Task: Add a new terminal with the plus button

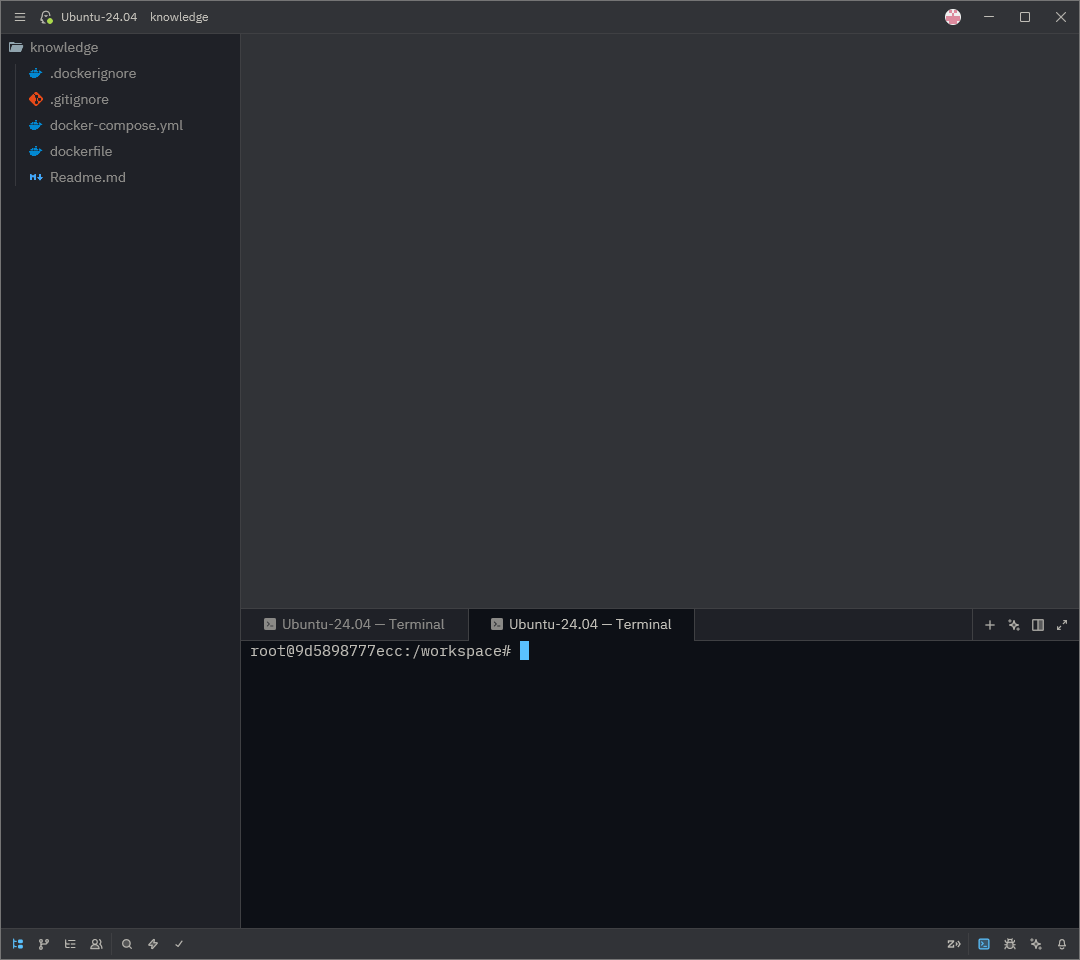Action: [x=990, y=625]
